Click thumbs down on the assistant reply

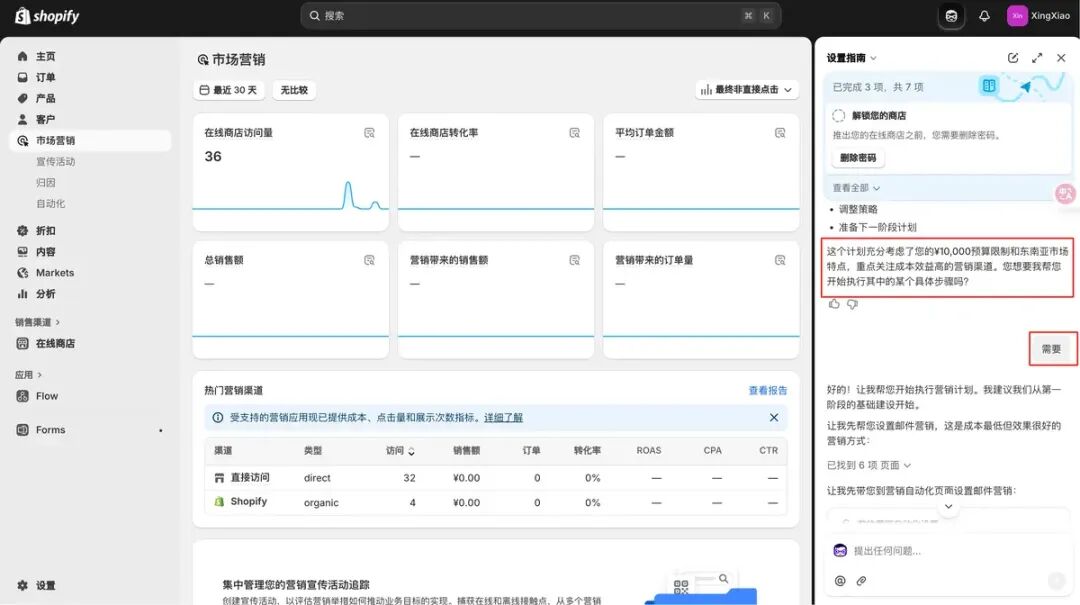click(x=852, y=304)
